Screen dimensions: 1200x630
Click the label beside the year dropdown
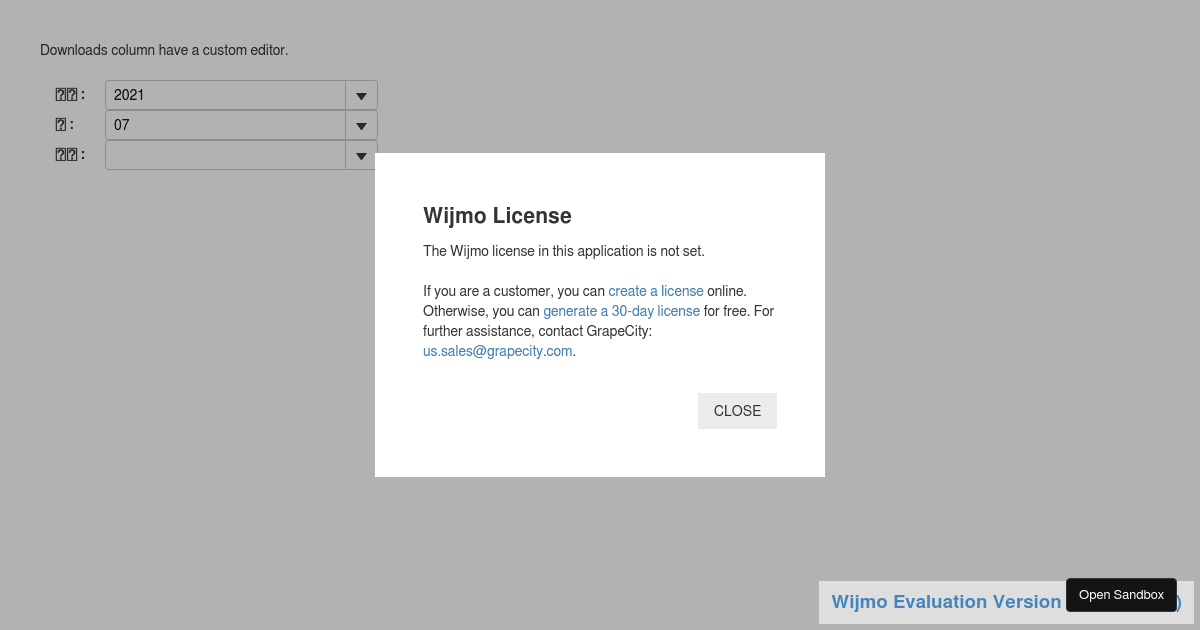point(69,94)
